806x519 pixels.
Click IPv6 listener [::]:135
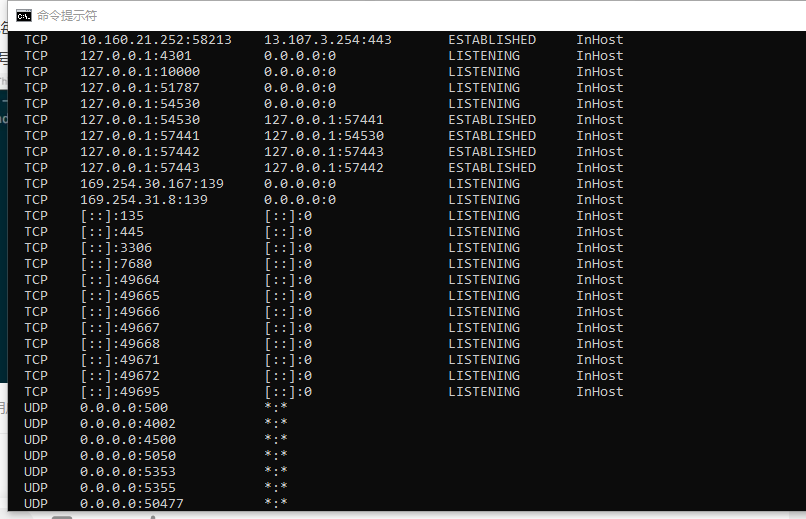[x=112, y=216]
